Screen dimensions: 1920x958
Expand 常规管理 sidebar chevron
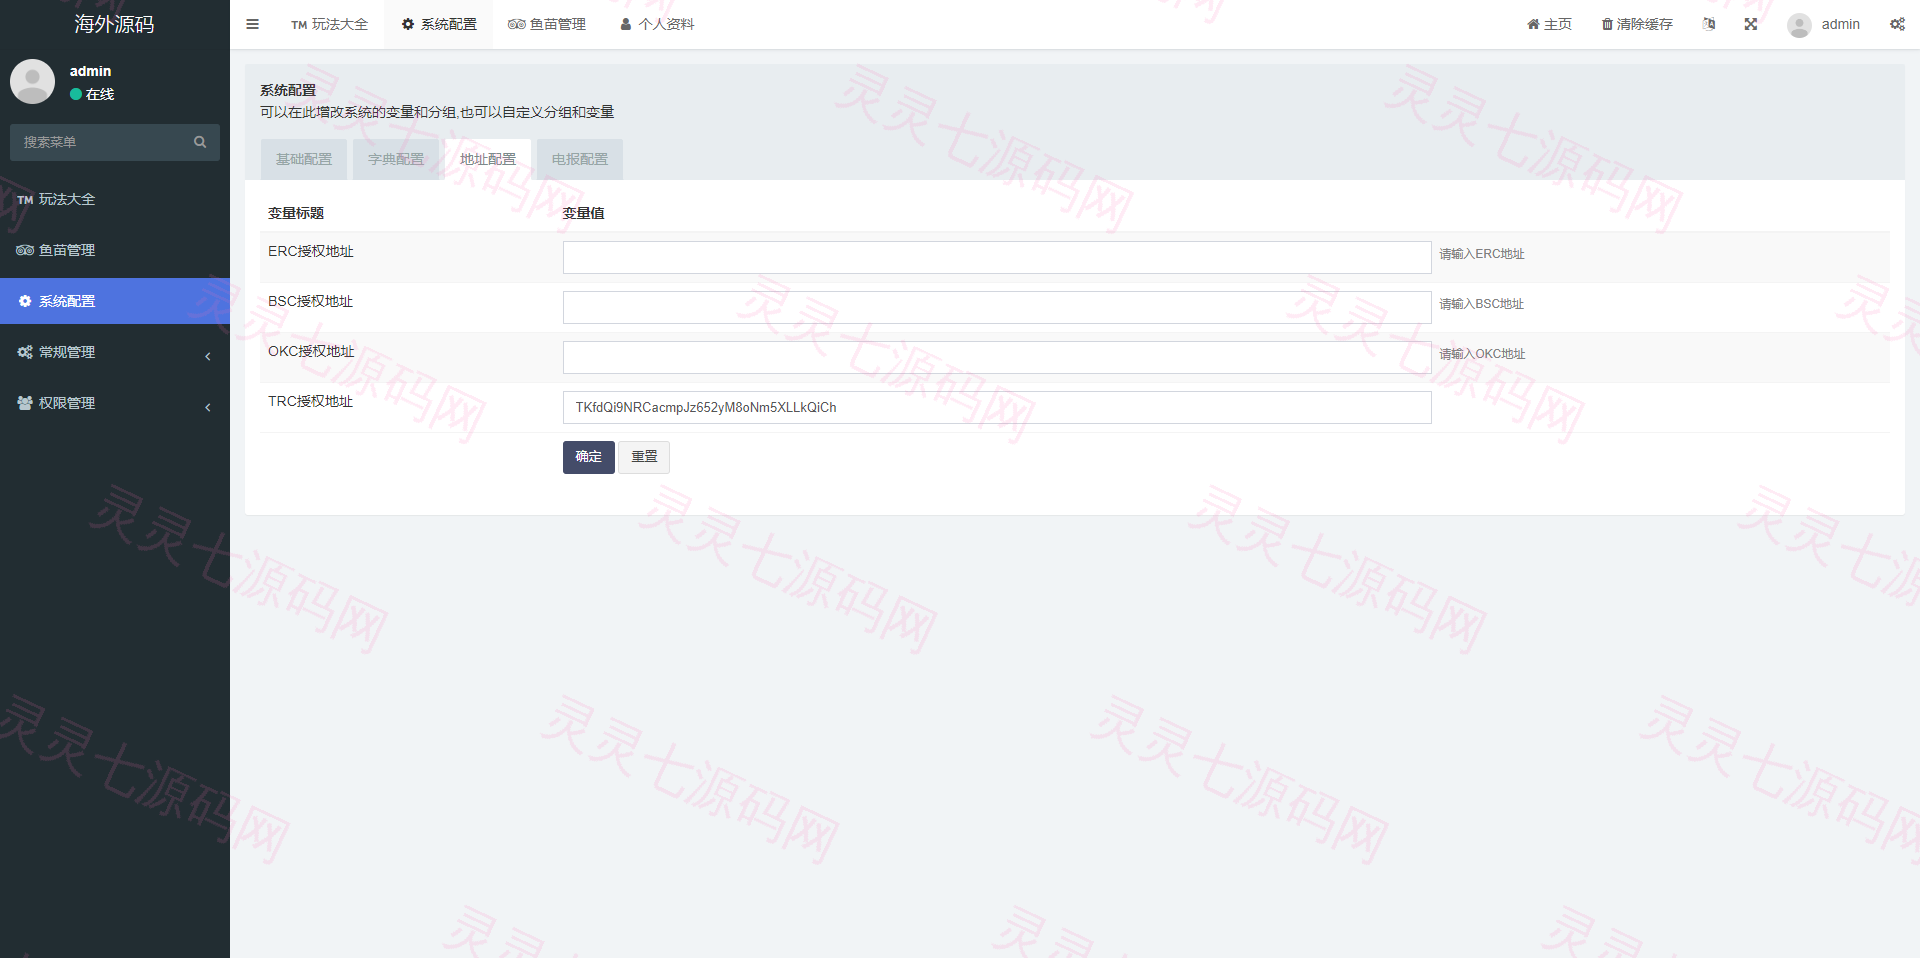(208, 356)
